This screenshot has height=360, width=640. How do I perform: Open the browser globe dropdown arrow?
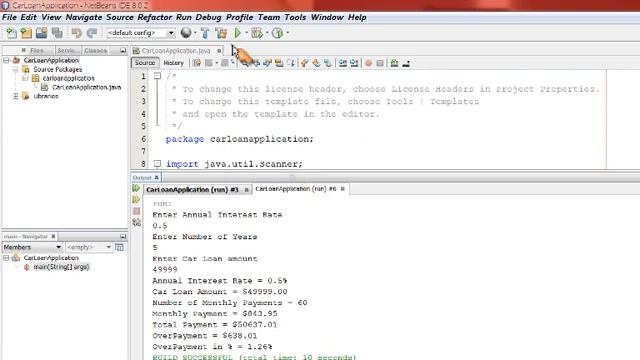(195, 33)
